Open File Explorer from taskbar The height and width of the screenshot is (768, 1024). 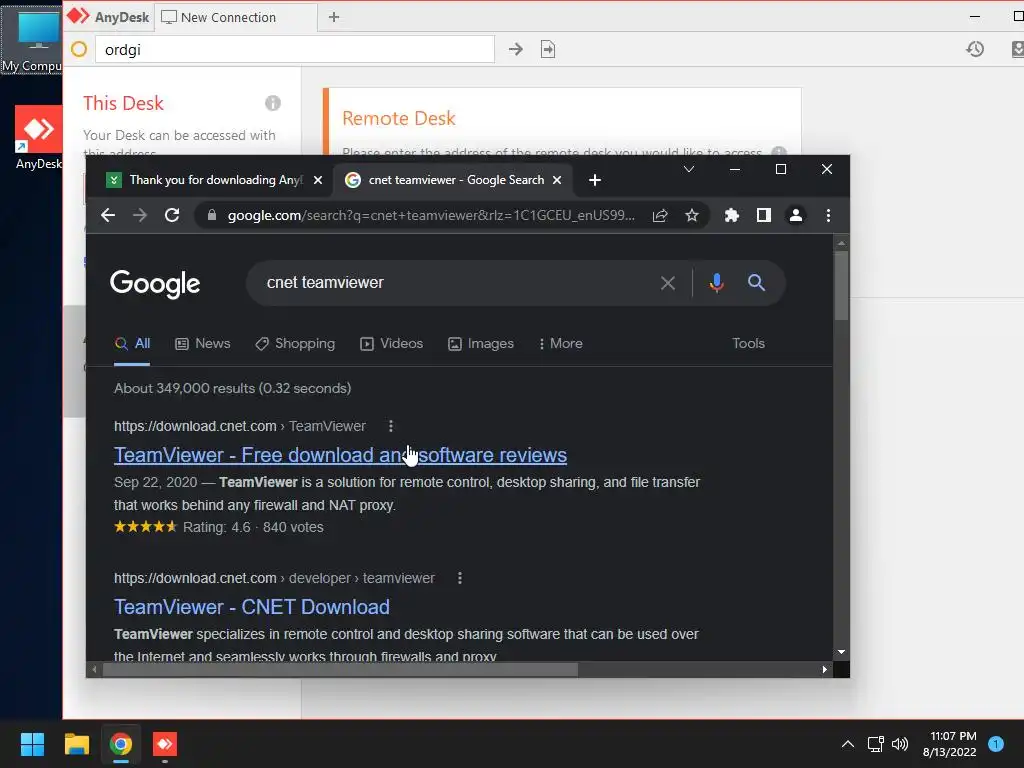click(76, 744)
